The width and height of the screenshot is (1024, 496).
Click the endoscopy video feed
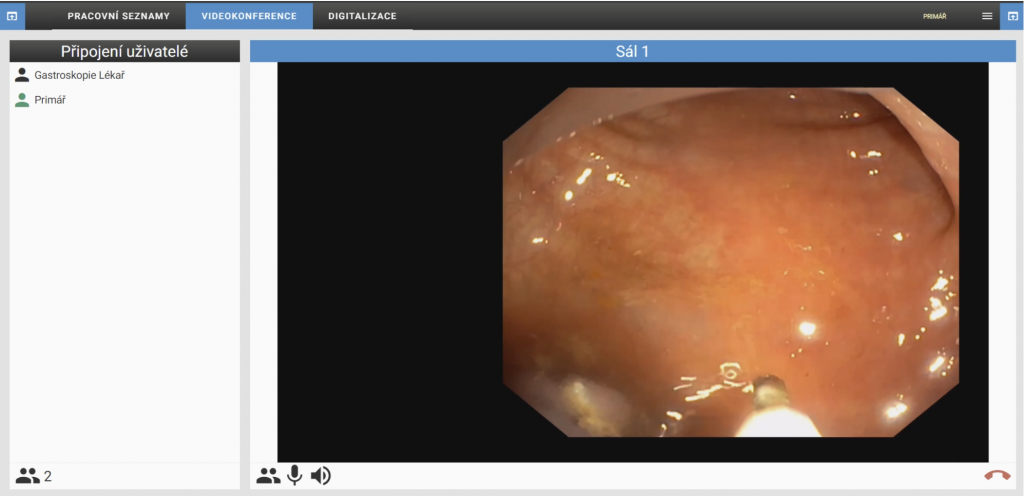730,262
